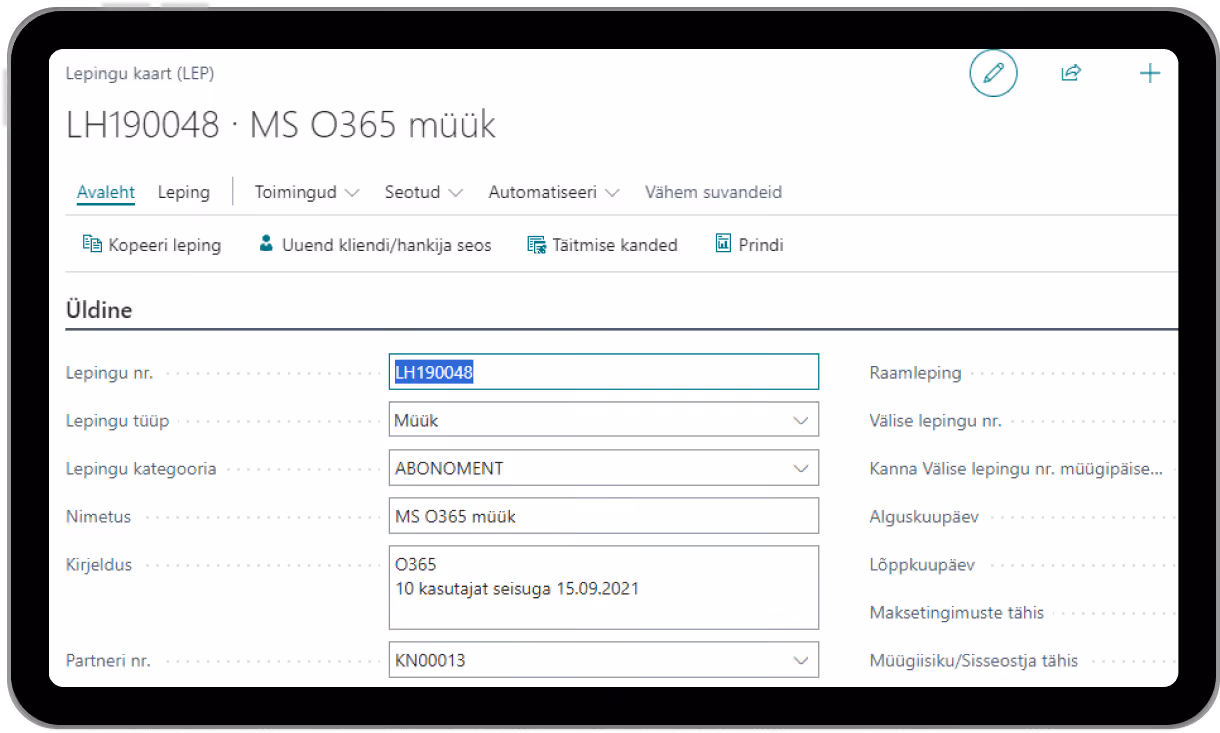Screen dimensions: 1220x733
Task: Click the Lepingu tüüp field label
Action: pos(117,421)
